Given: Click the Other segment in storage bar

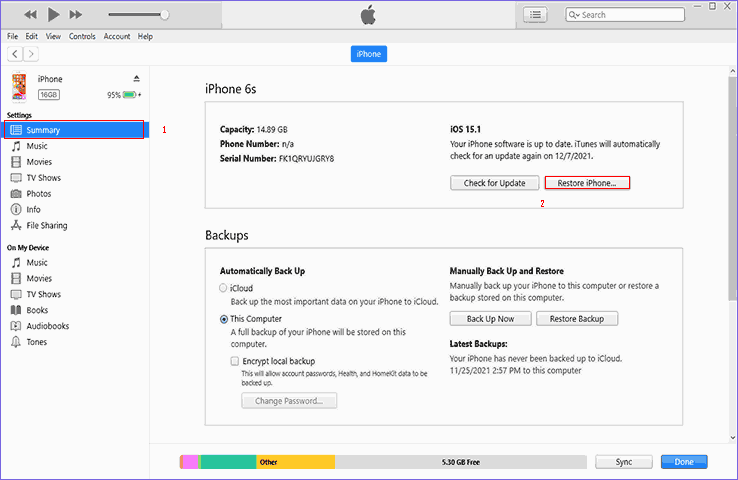Looking at the screenshot, I should 296,462.
